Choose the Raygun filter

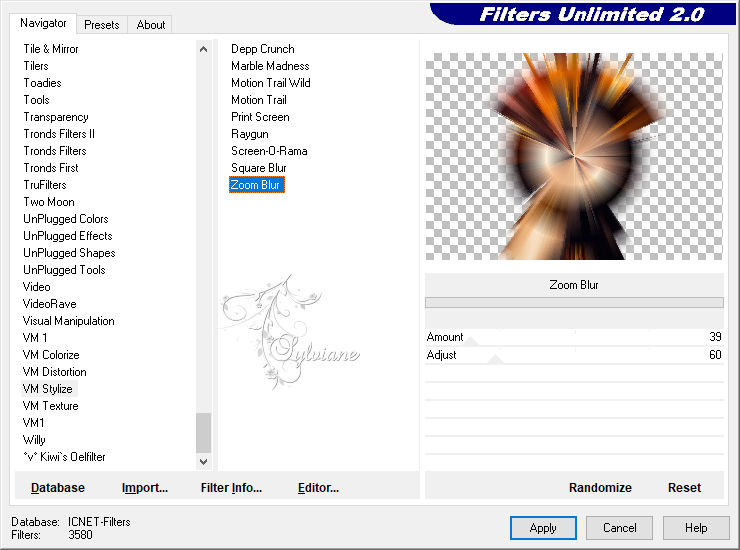[250, 134]
